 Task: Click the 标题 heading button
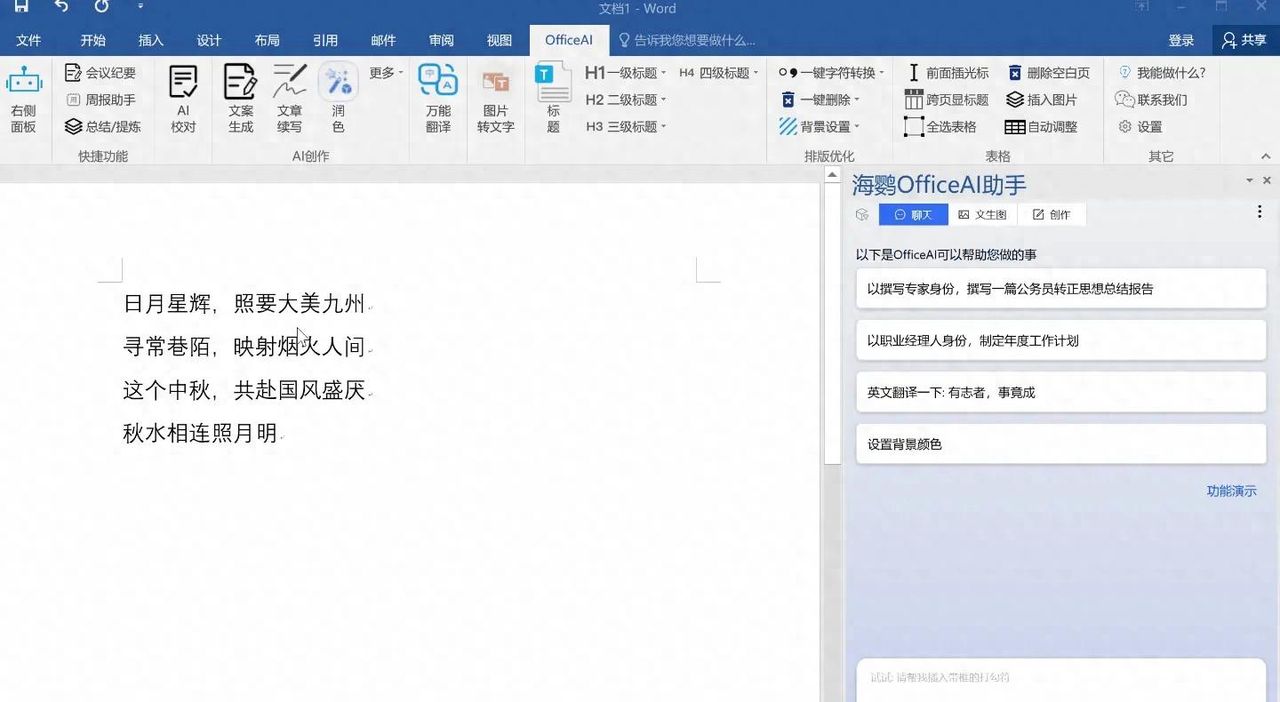(553, 100)
